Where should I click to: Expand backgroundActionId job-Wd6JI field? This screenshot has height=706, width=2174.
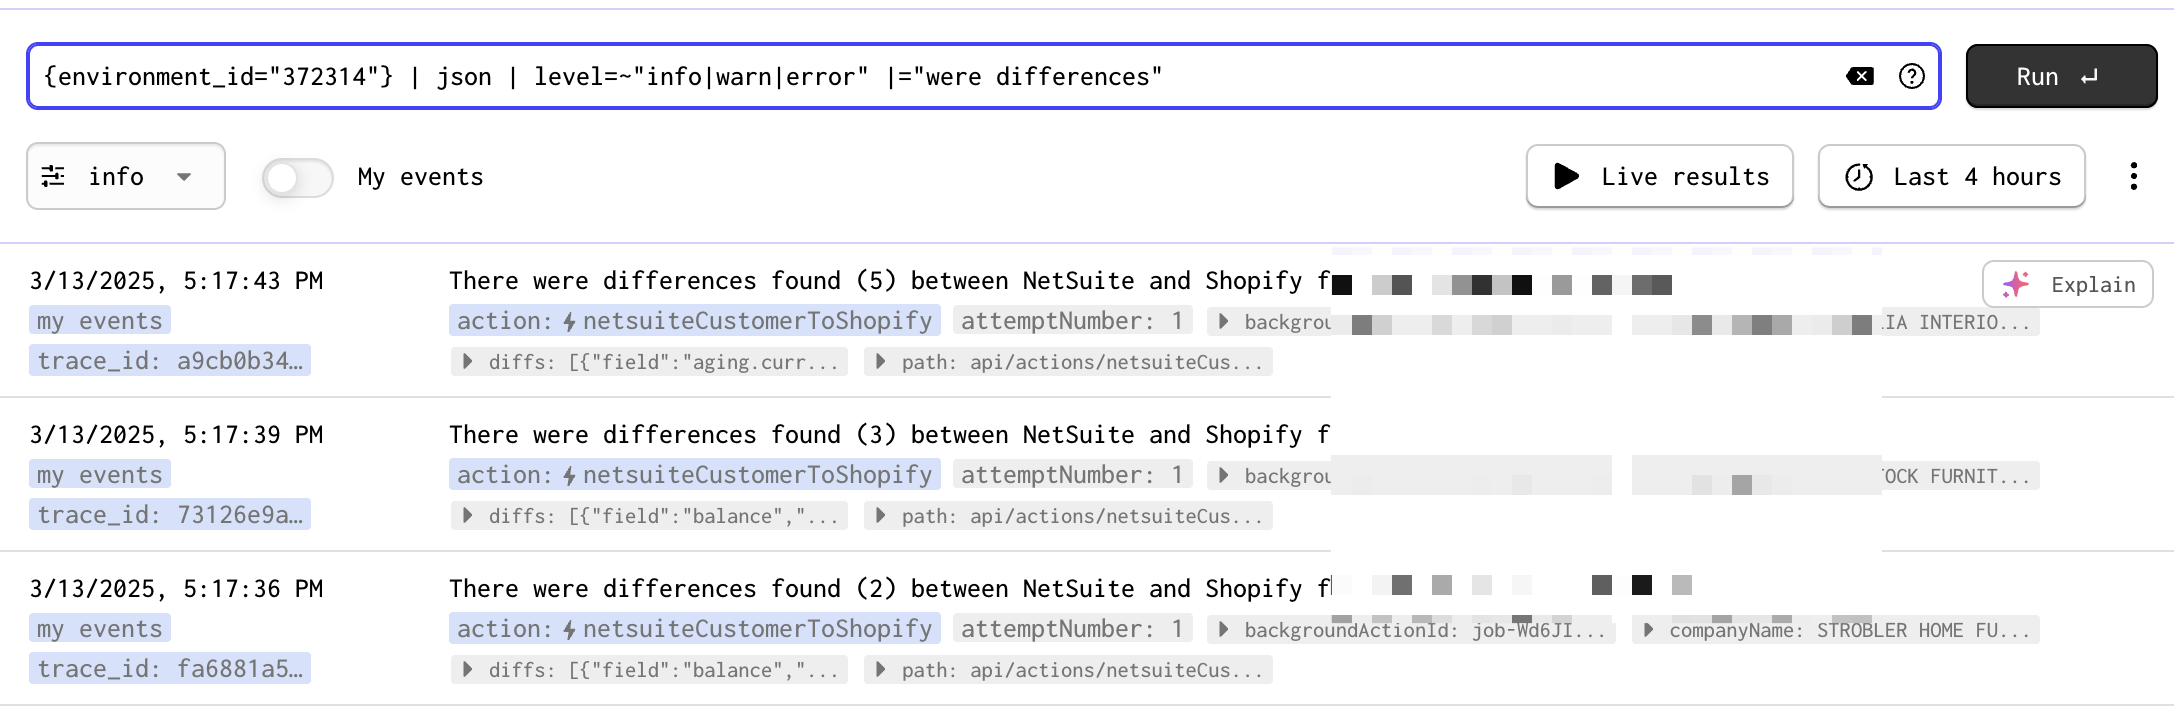[x=1411, y=630]
